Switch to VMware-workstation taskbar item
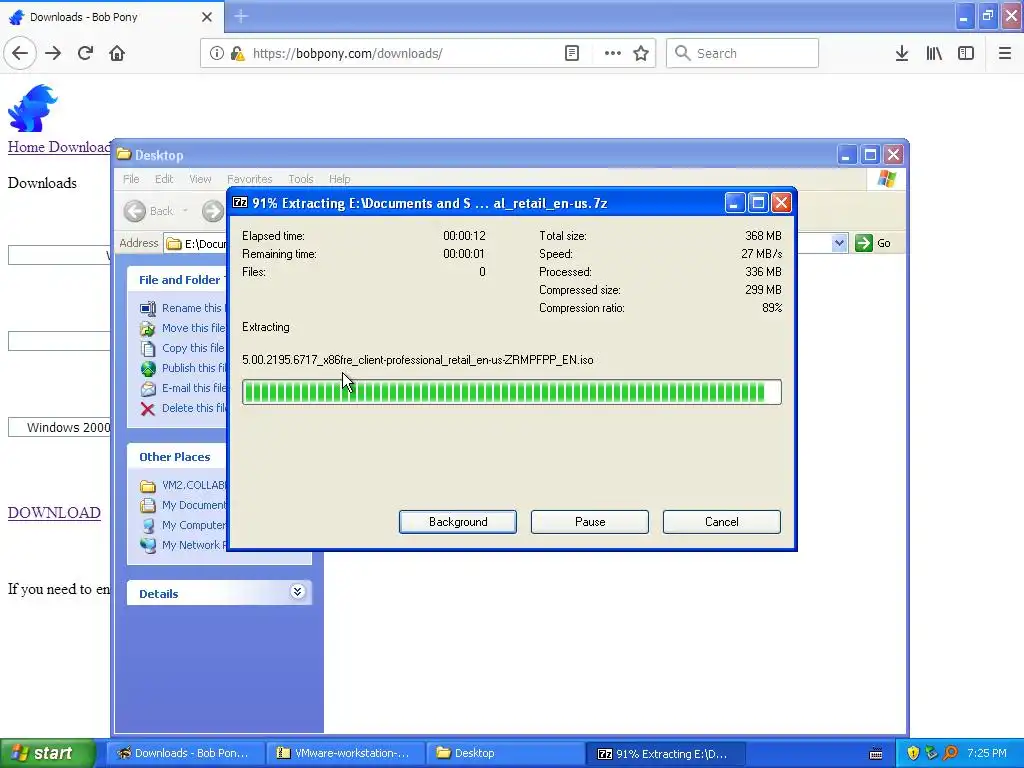The image size is (1024, 768). point(345,753)
